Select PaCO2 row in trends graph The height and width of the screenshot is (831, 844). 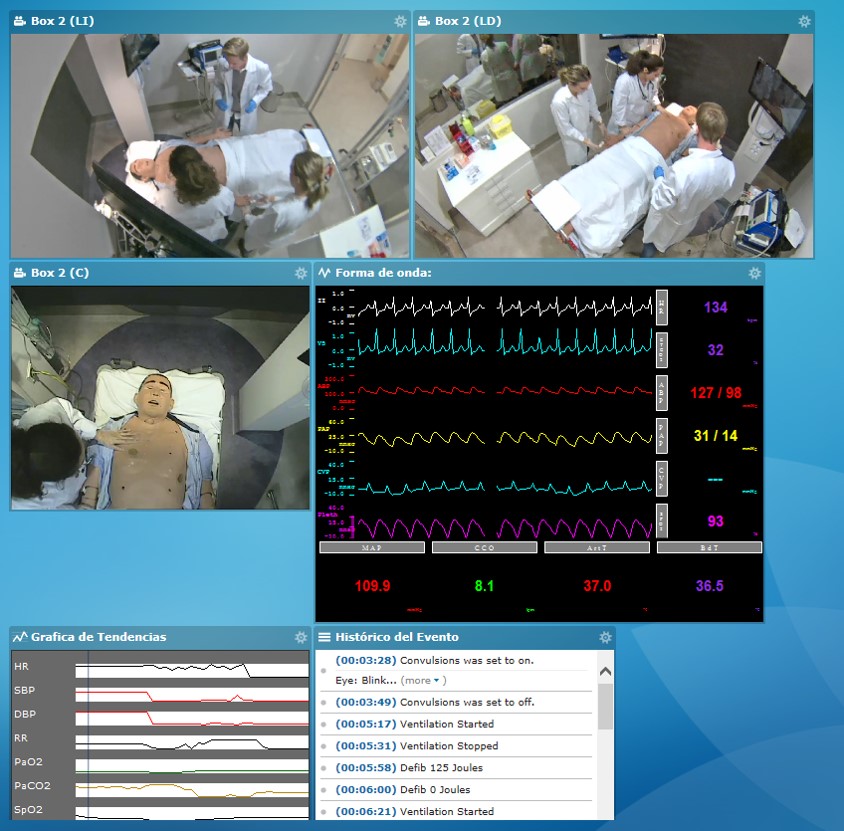coord(160,790)
